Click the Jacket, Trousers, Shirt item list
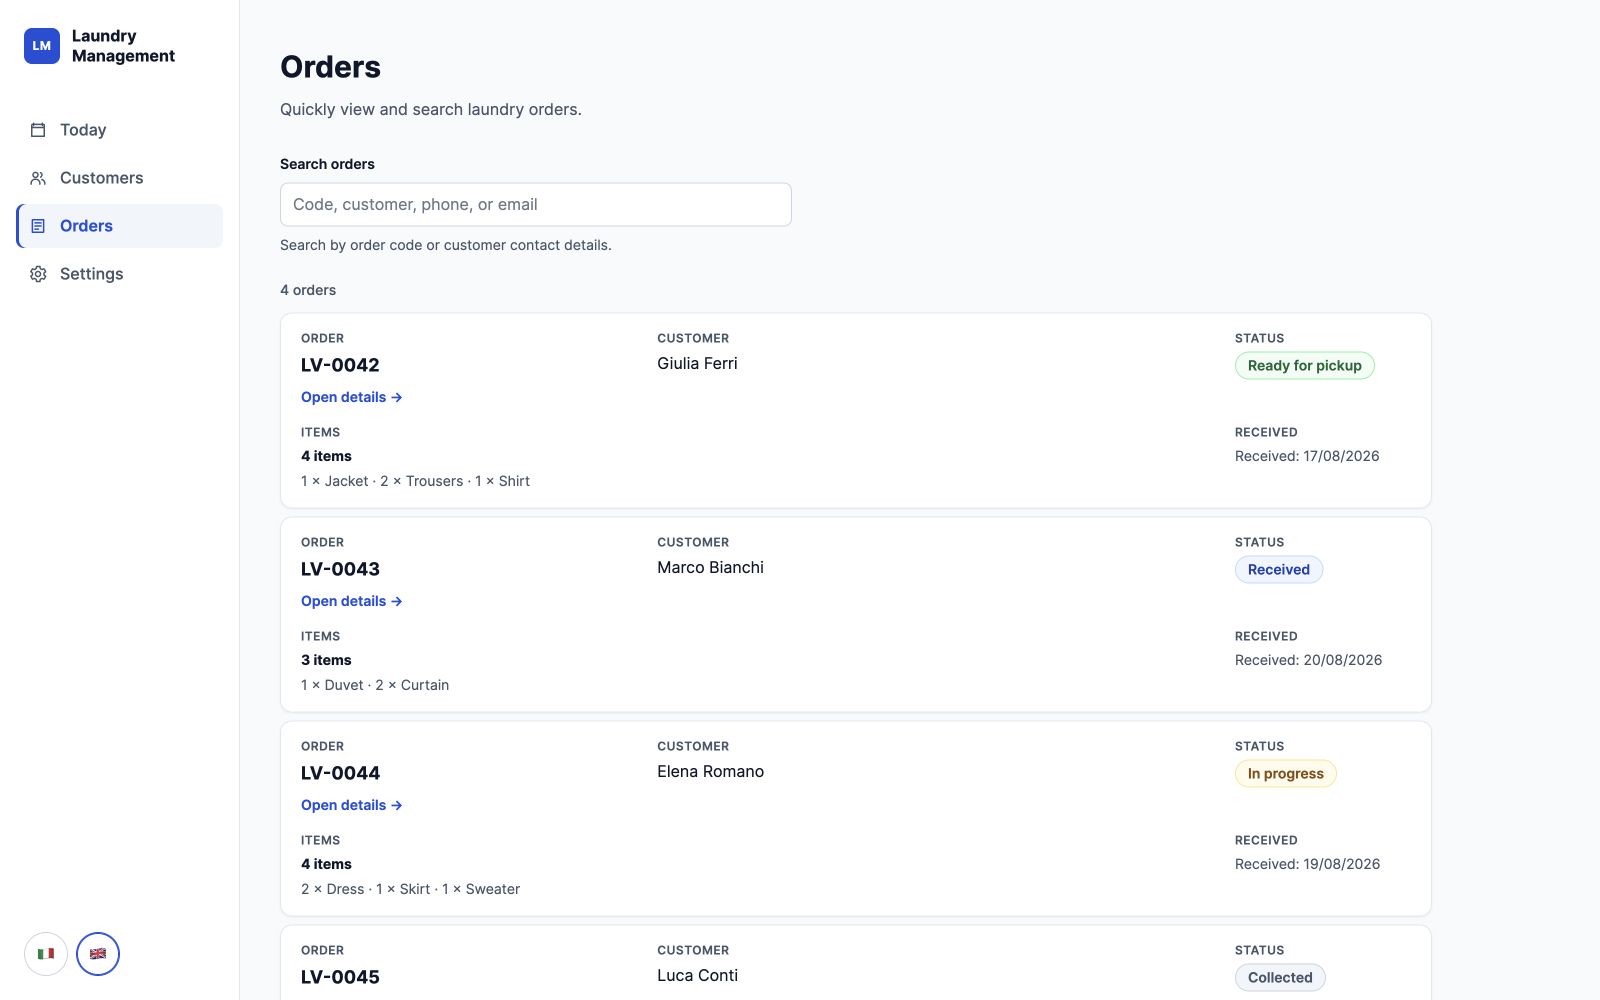Viewport: 1600px width, 1000px height. (x=415, y=481)
